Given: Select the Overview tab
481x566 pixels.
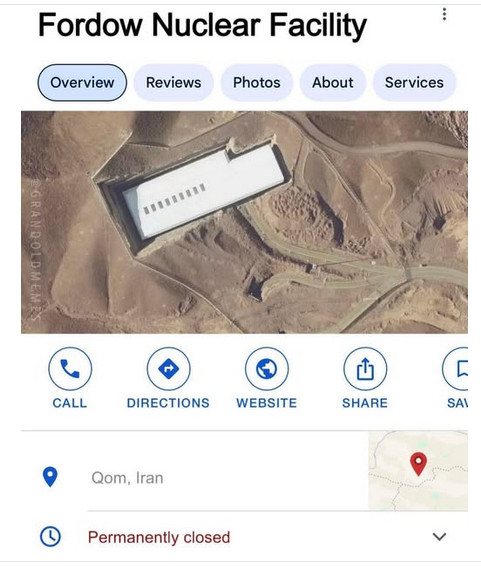Looking at the screenshot, I should (82, 83).
